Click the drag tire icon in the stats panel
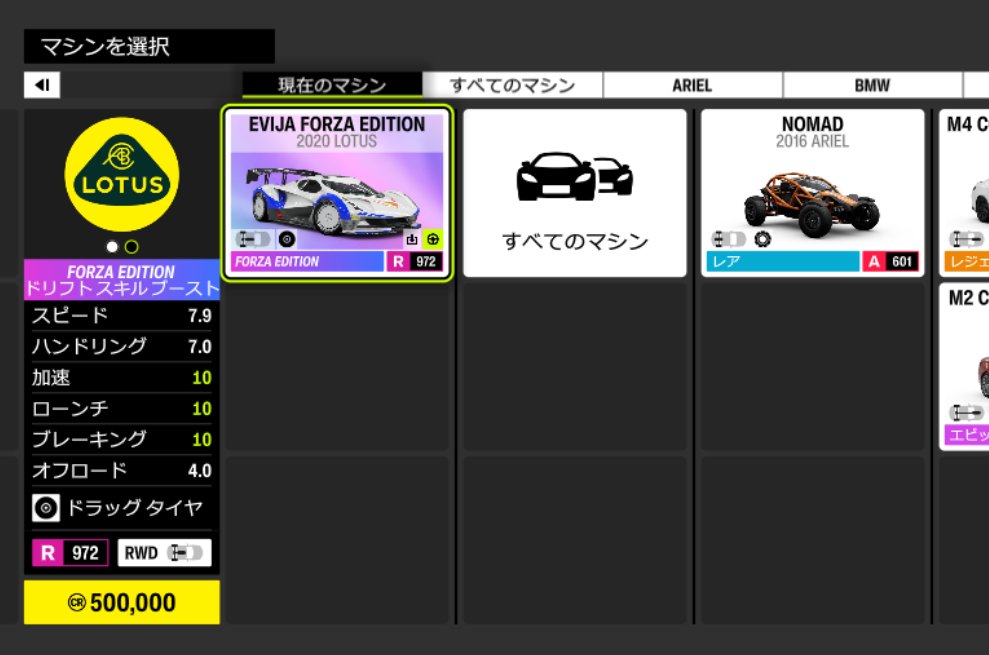Image resolution: width=989 pixels, height=655 pixels. 46,508
